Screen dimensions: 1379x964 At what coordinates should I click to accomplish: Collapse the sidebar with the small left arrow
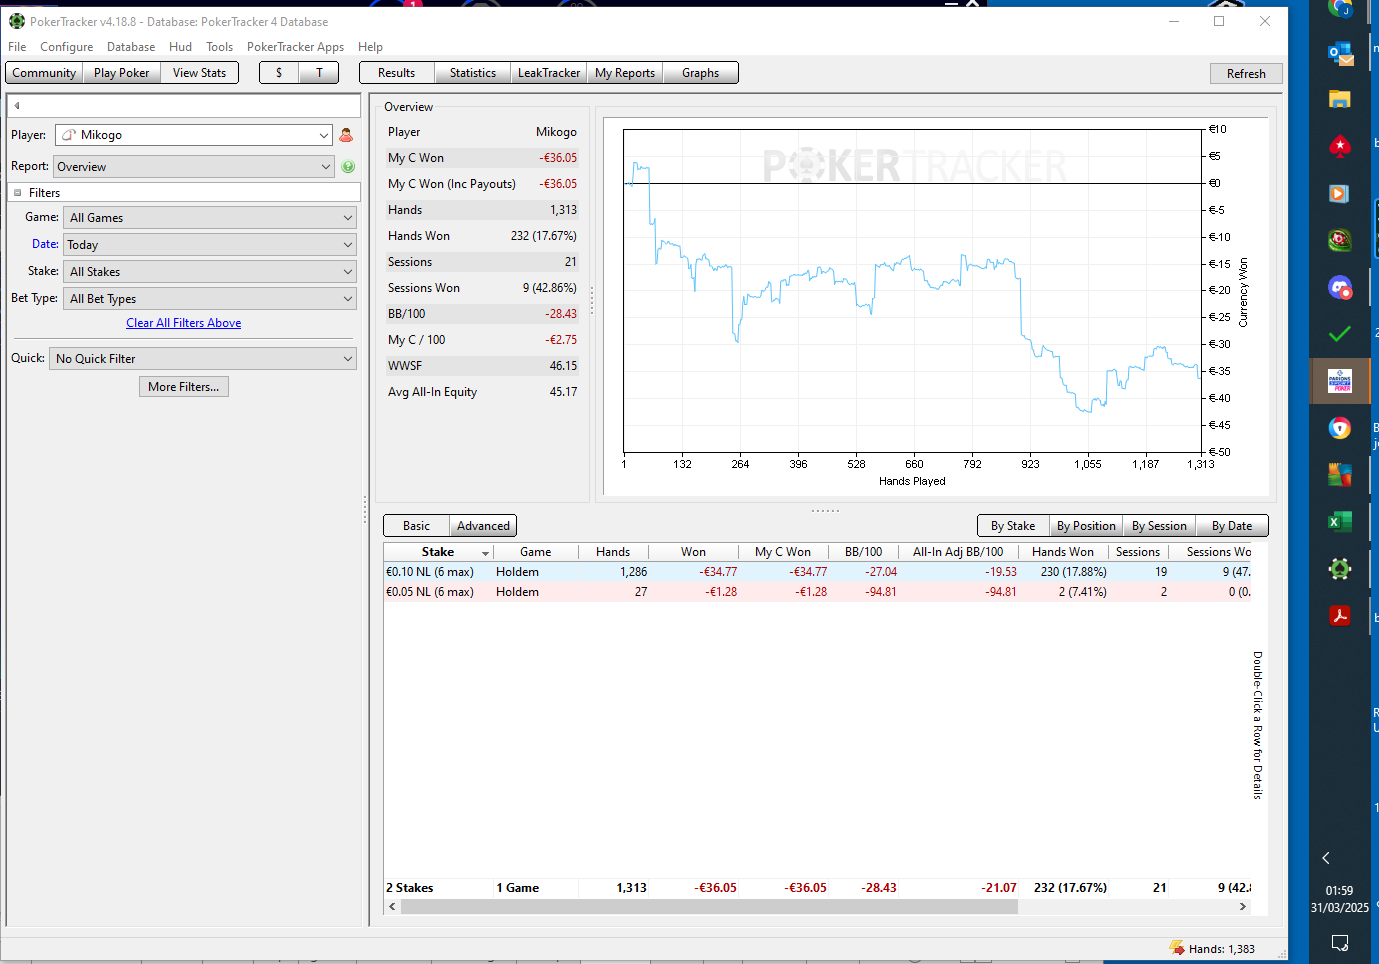[x=17, y=105]
